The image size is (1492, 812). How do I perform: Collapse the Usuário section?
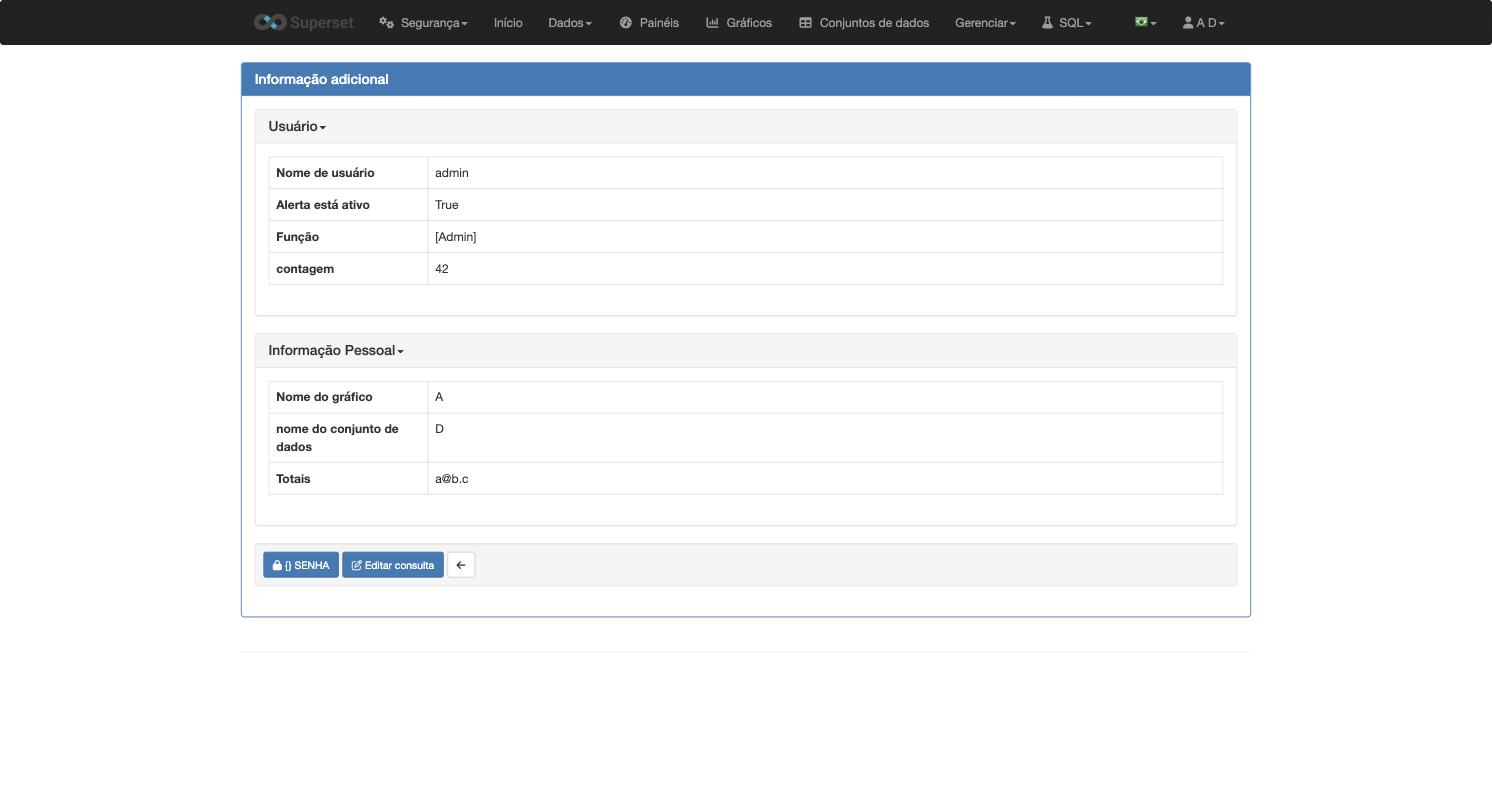297,126
